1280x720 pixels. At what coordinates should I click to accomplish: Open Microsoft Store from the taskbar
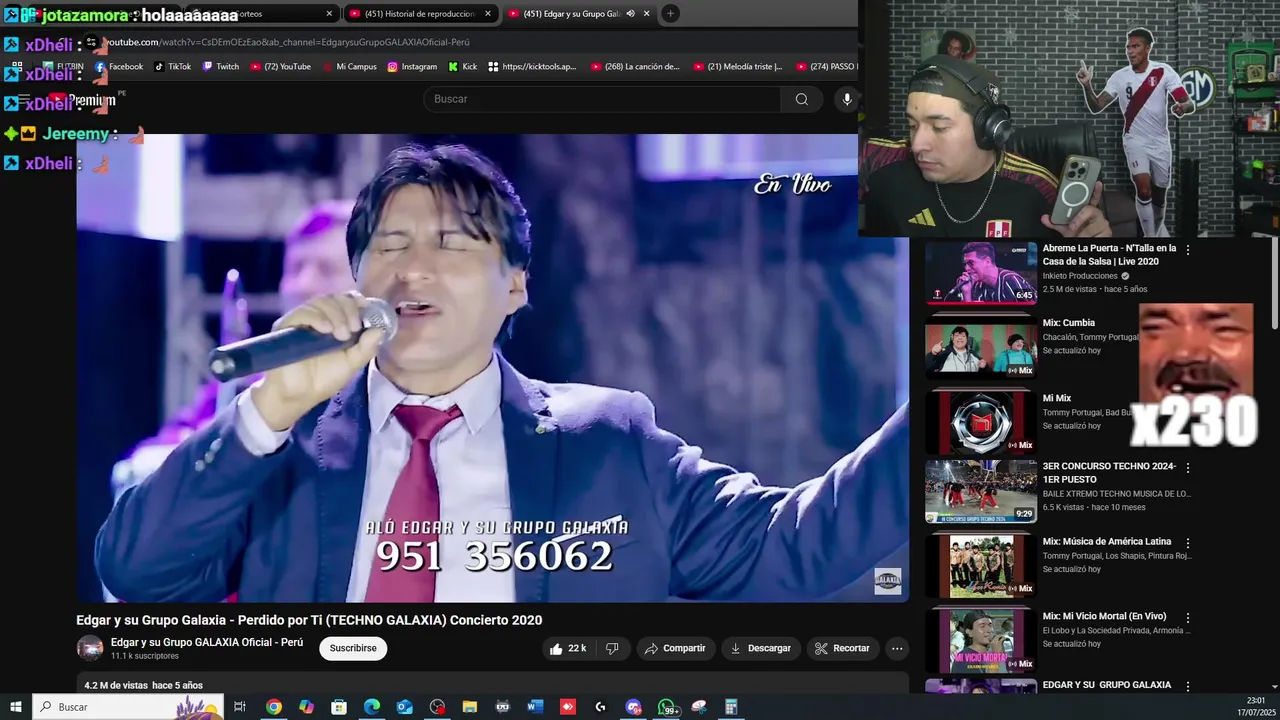click(339, 707)
